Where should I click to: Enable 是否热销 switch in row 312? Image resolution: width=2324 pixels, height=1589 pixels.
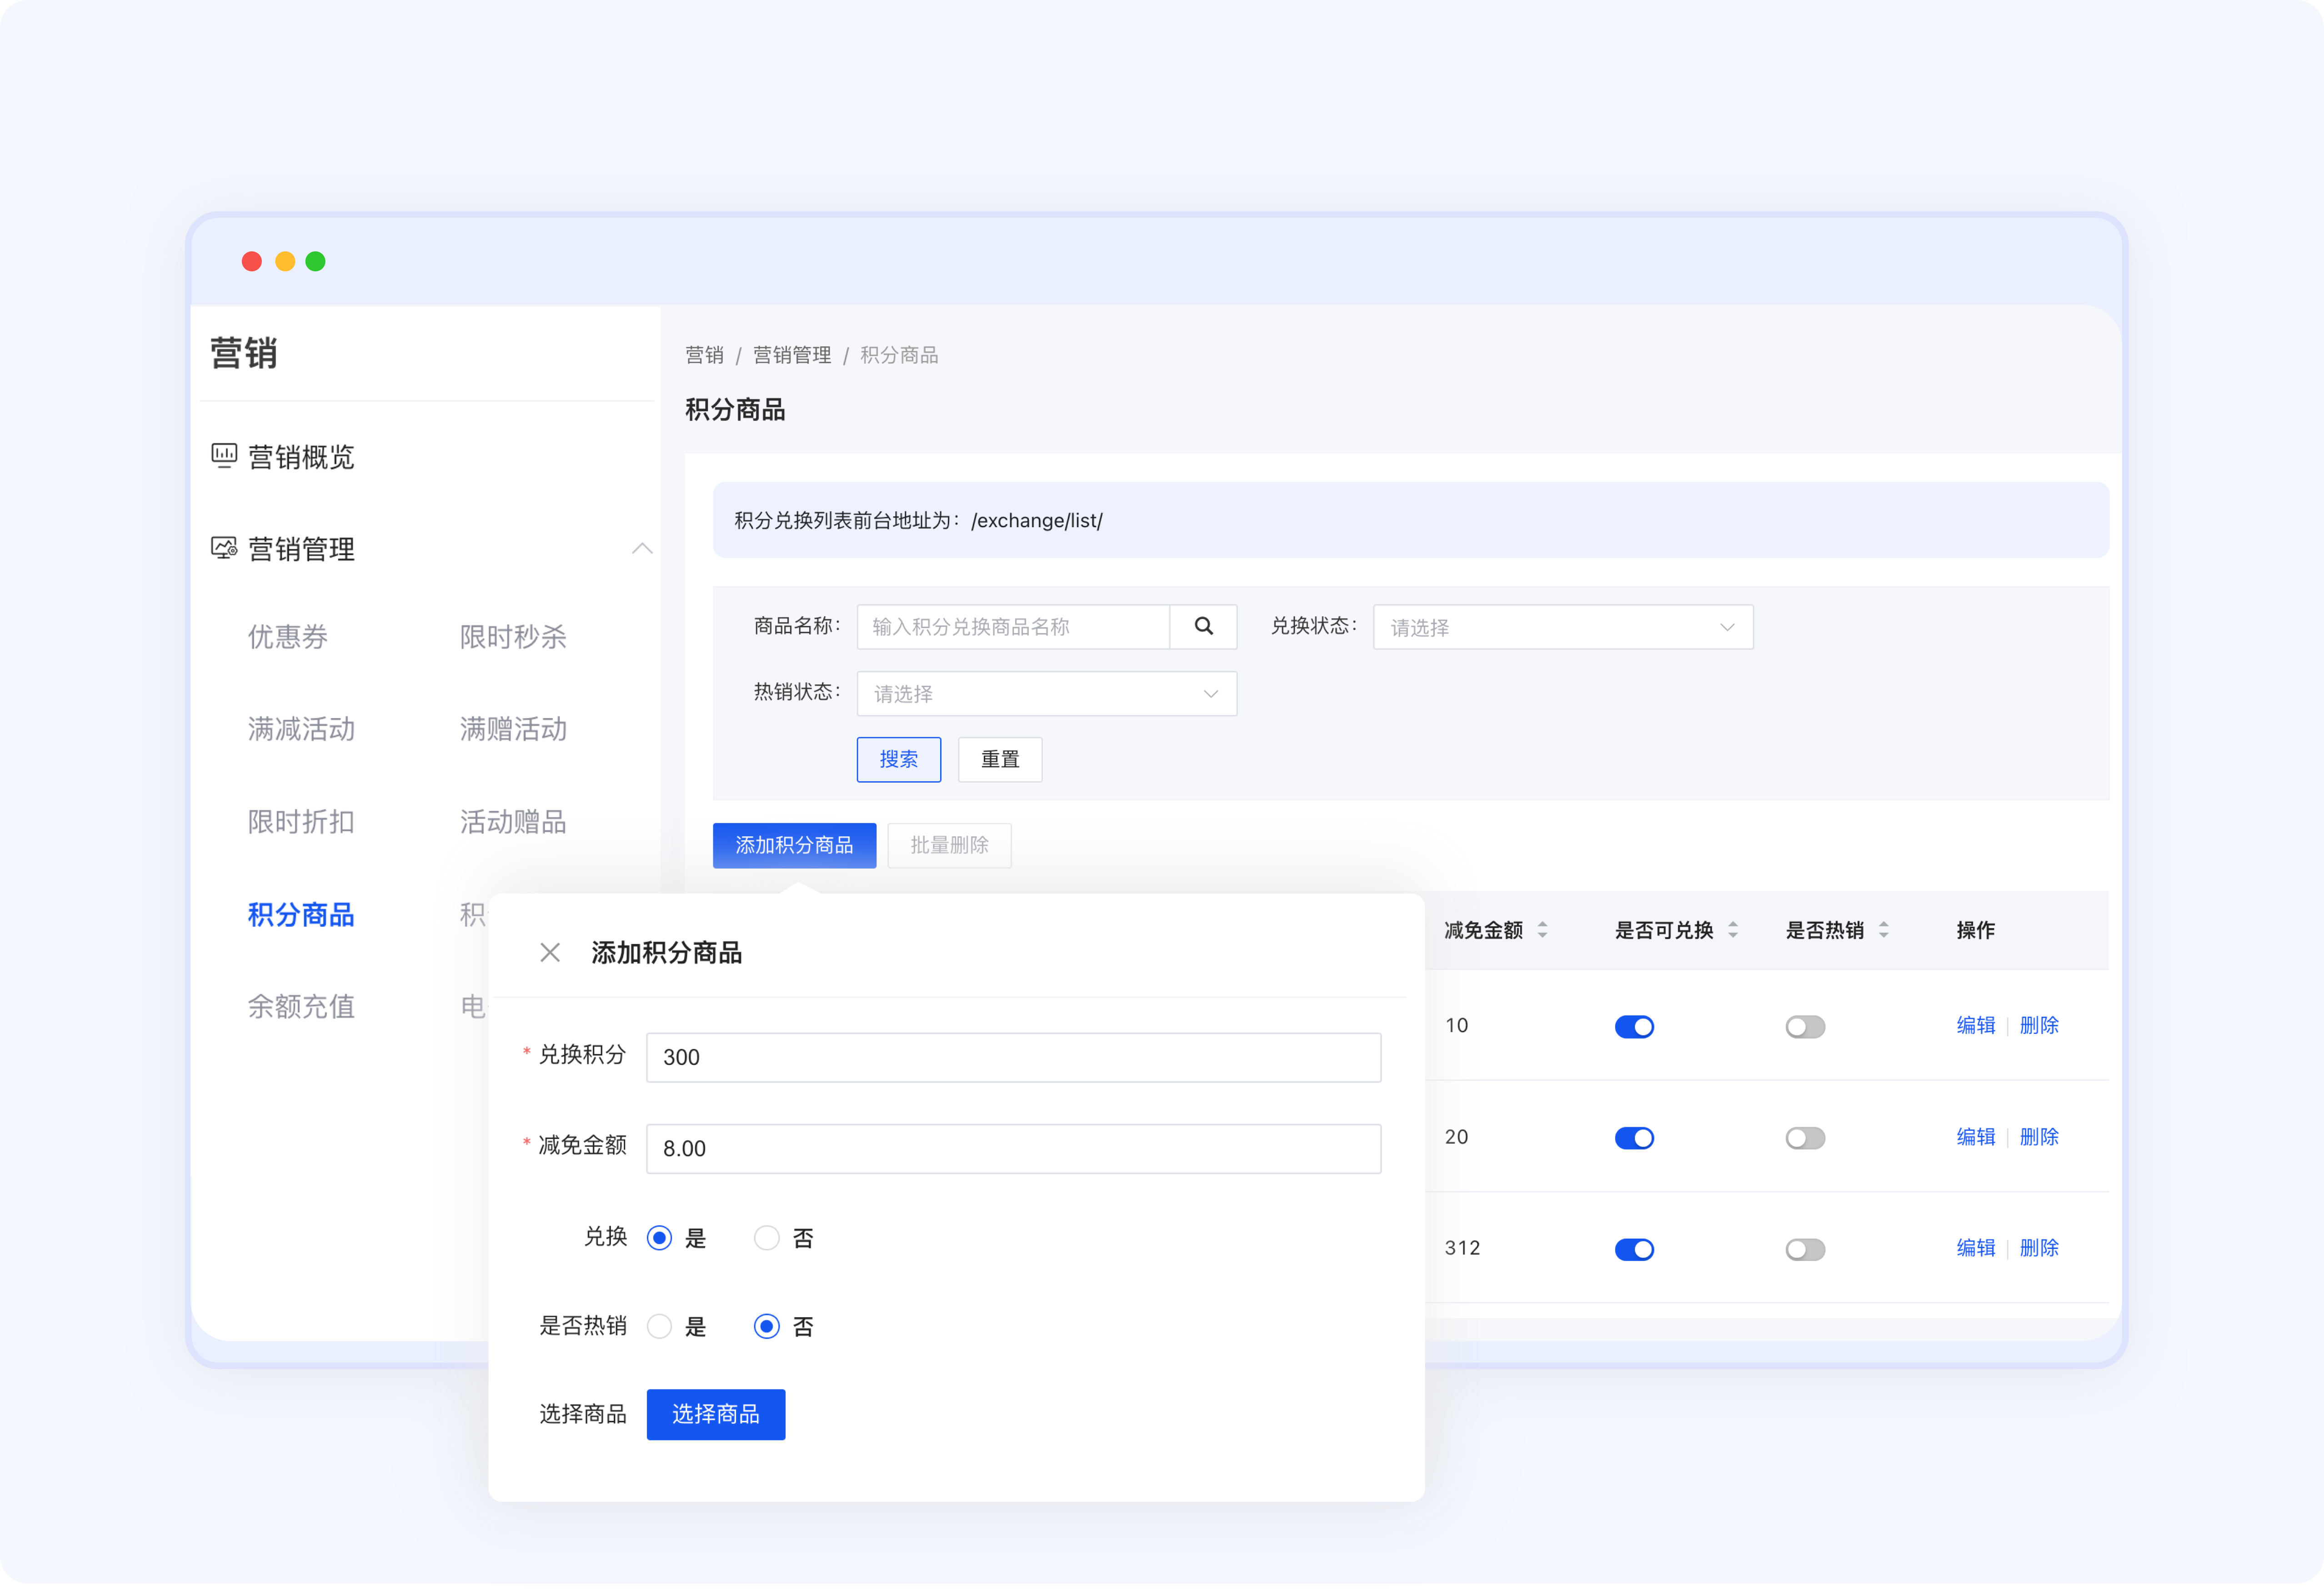tap(1805, 1249)
